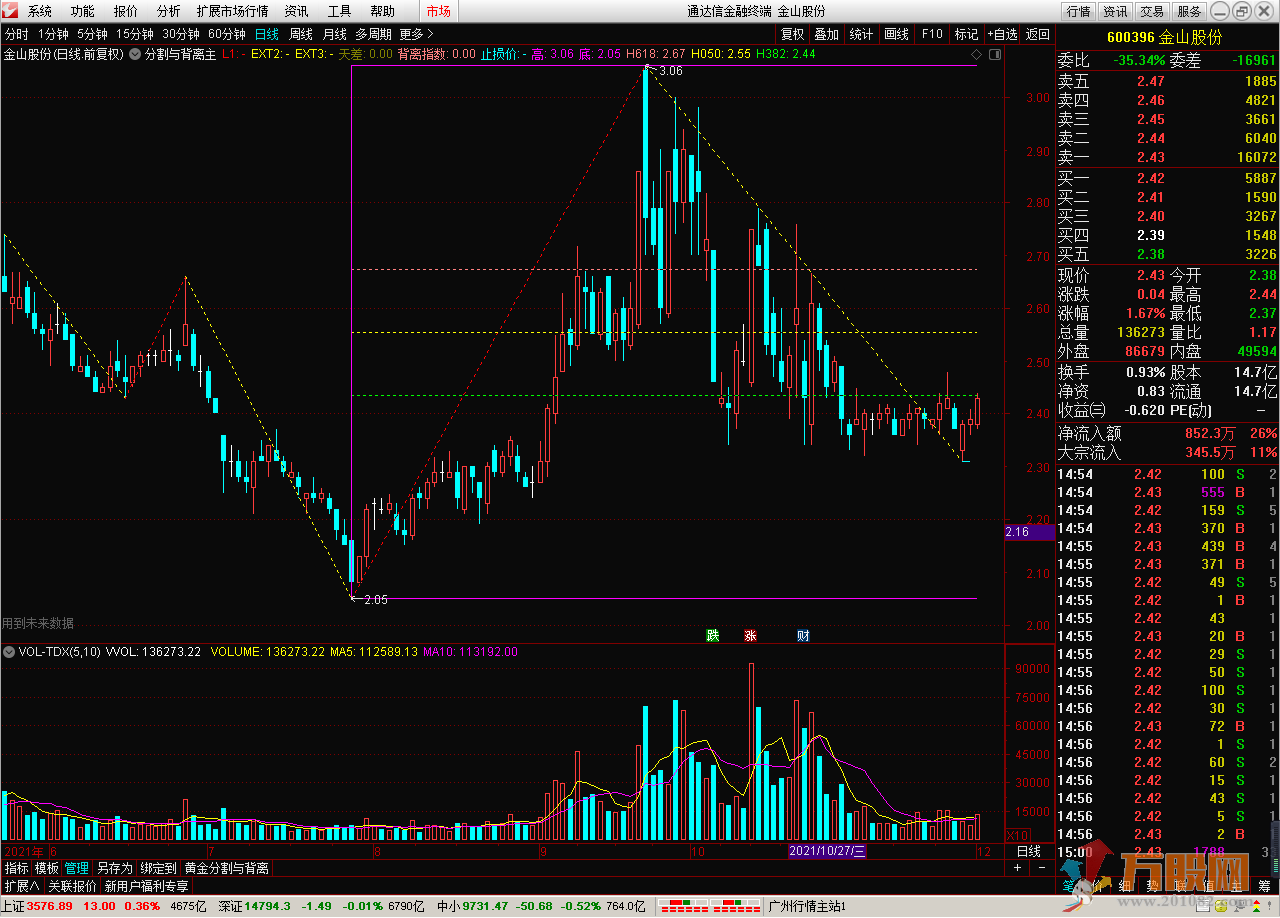Click the red 市场 button

coord(438,11)
